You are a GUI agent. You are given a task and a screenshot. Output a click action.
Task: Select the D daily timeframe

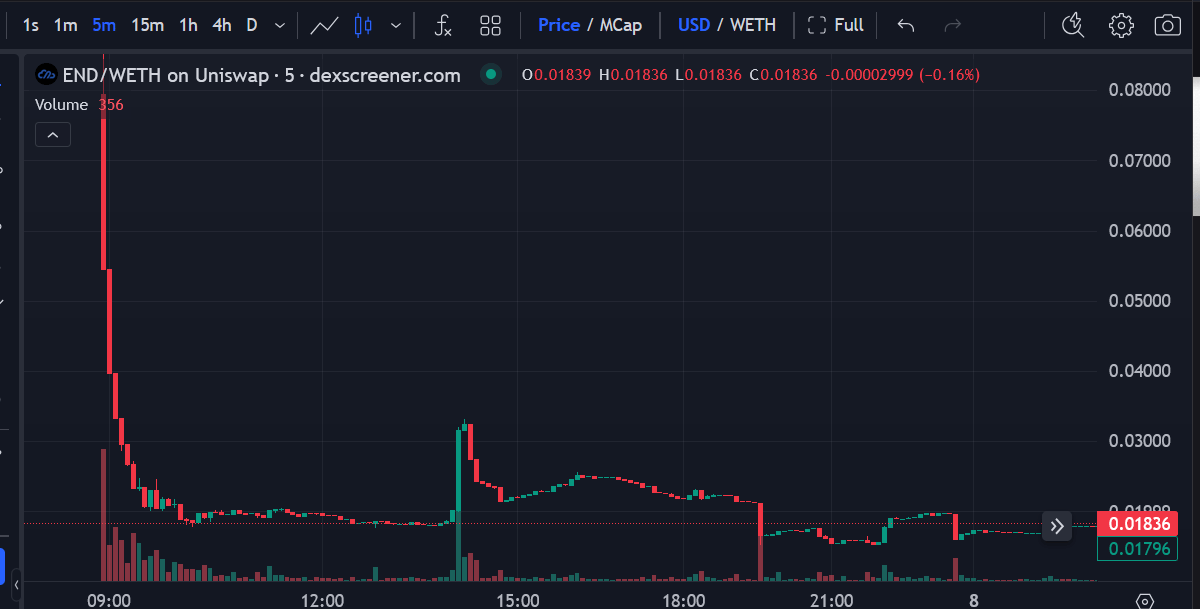tap(252, 25)
